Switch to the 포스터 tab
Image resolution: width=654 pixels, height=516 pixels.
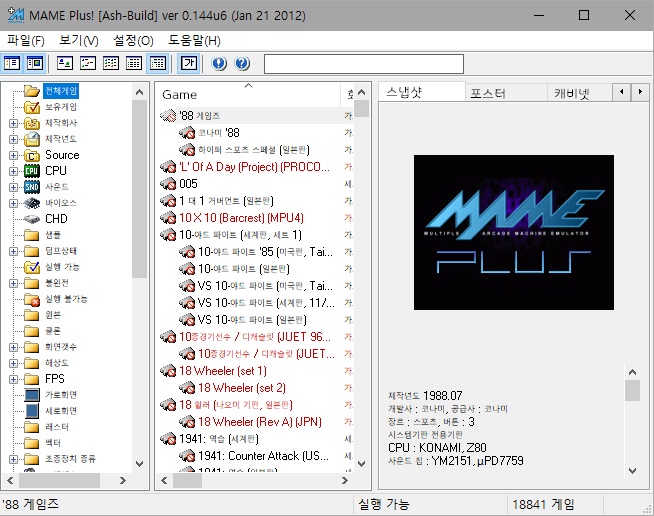pos(506,93)
